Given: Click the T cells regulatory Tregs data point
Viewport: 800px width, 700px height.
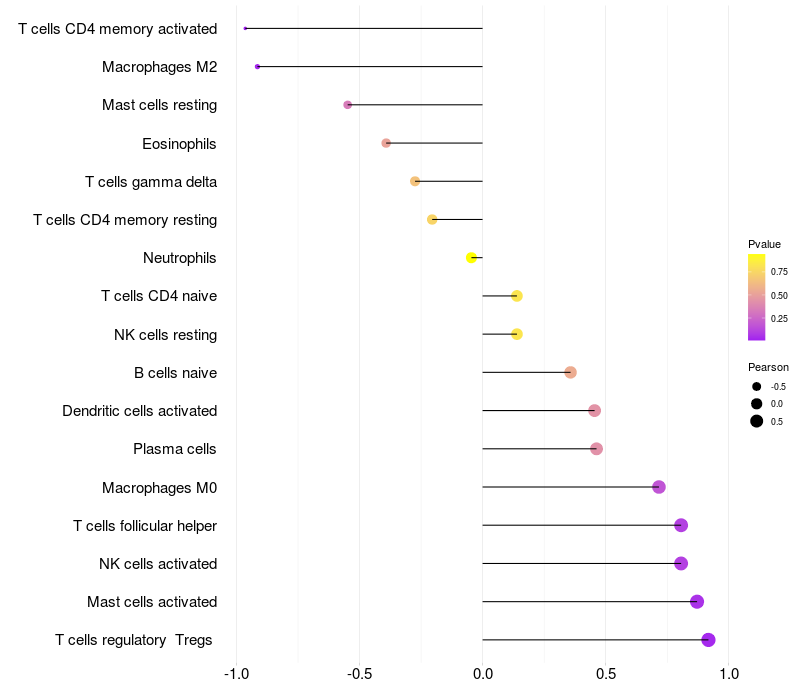Looking at the screenshot, I should coord(708,640).
